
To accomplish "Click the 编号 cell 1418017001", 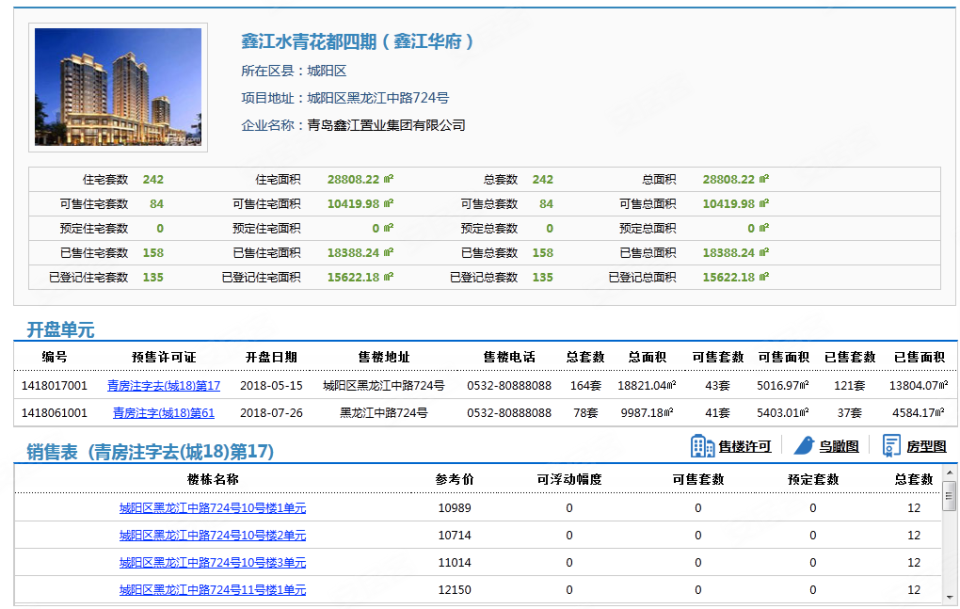I will (x=54, y=386).
